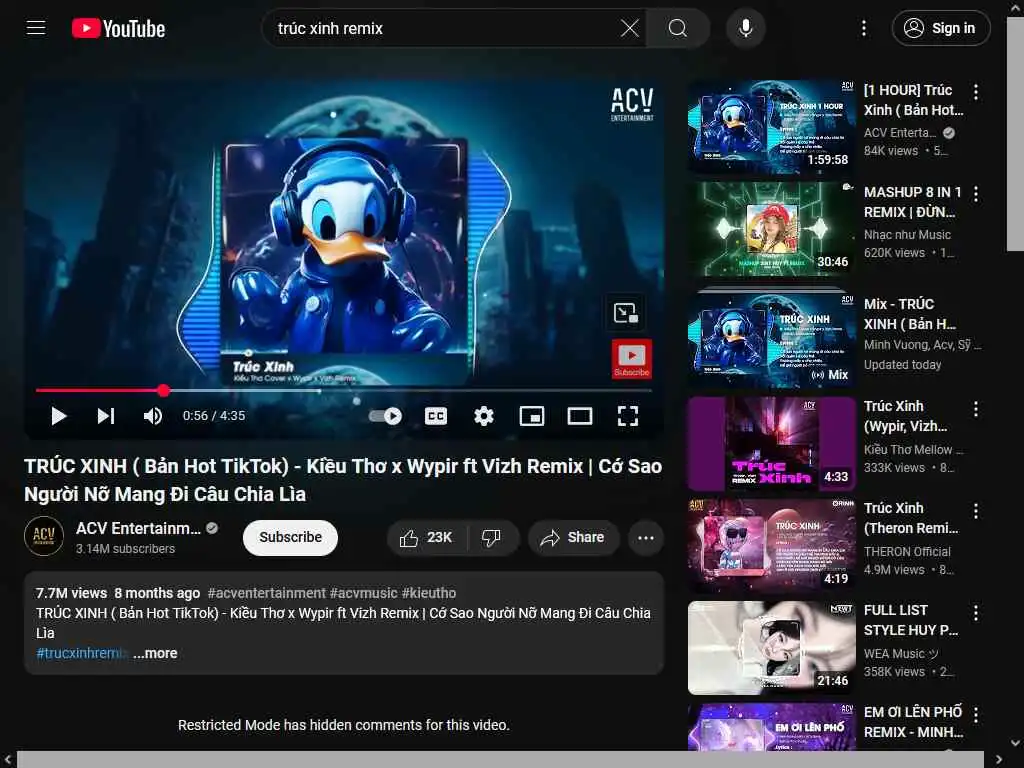Viewport: 1024px width, 768px height.
Task: Open Mix - TRÚC XINH playlist thumbnail
Action: coord(771,340)
